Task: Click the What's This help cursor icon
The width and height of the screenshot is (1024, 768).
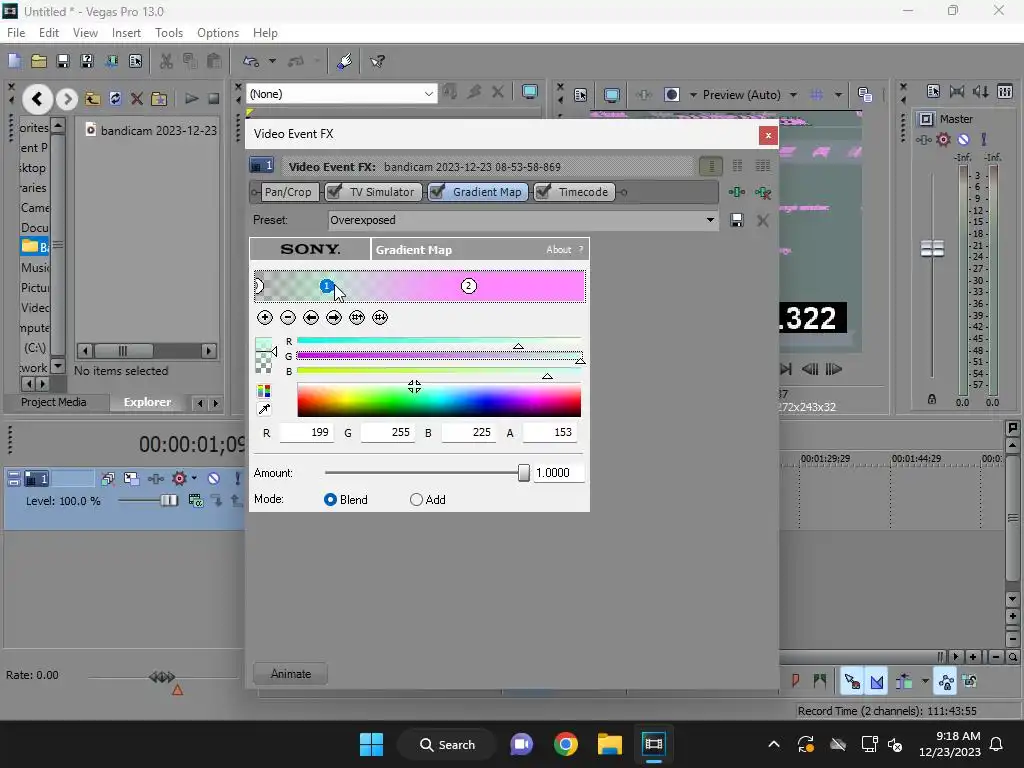Action: [377, 61]
